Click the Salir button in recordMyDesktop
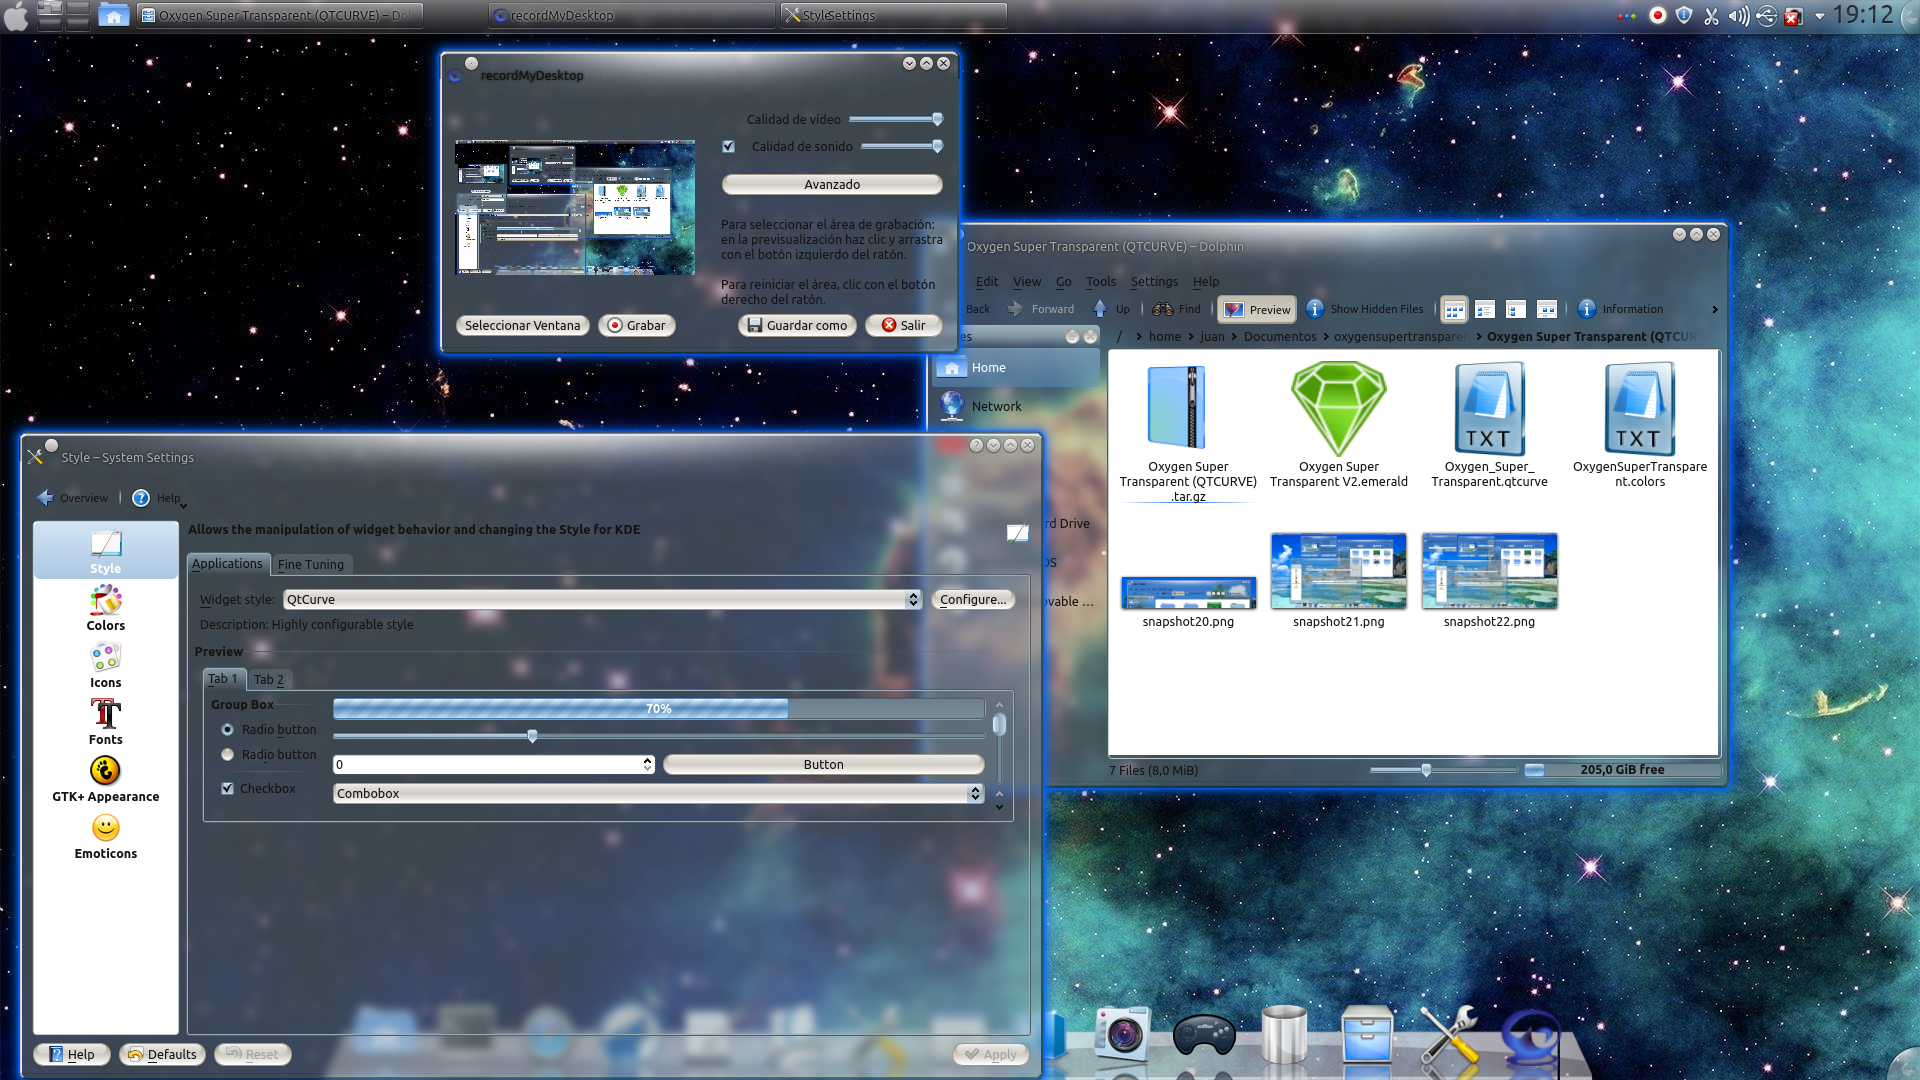Image resolution: width=1920 pixels, height=1080 pixels. coord(903,325)
